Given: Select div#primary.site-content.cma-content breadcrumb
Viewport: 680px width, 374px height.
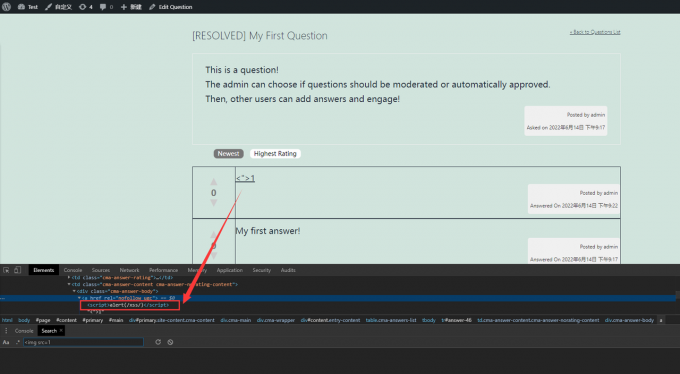Looking at the screenshot, I should [x=172, y=320].
